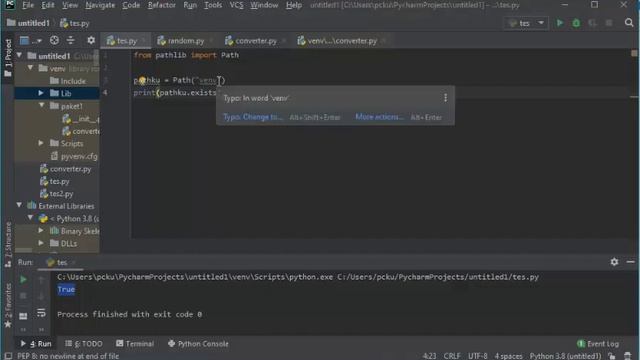Collapse the paket1 folder
640x360 pixels.
click(41, 105)
